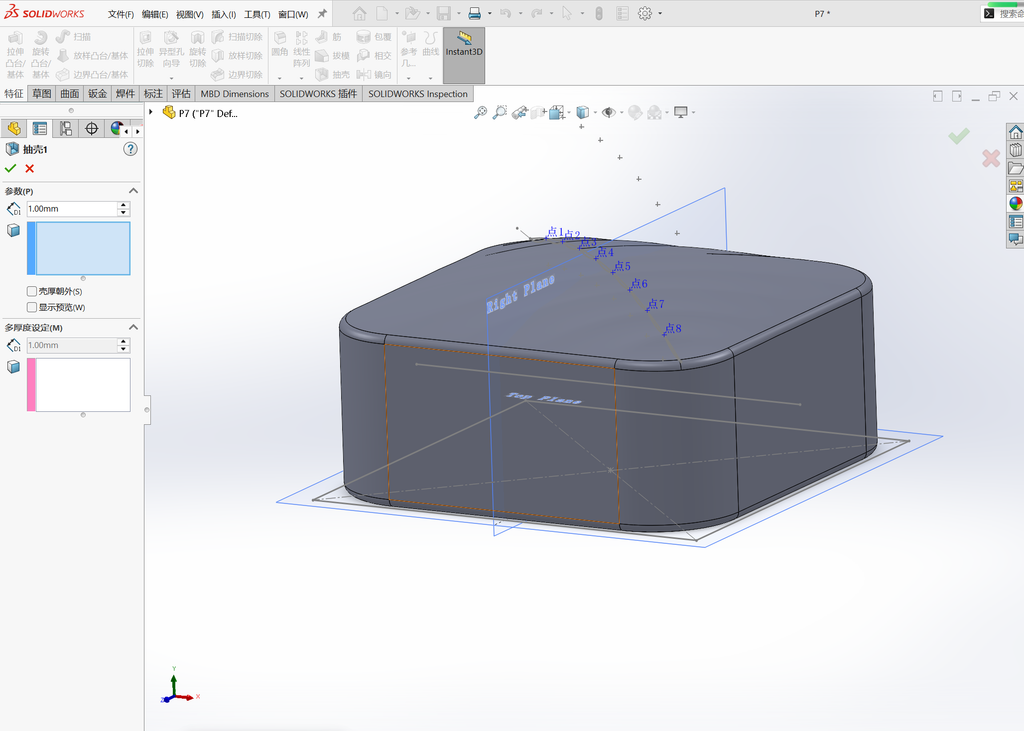
Task: Switch to the 评估 ribbon tab
Action: point(181,93)
